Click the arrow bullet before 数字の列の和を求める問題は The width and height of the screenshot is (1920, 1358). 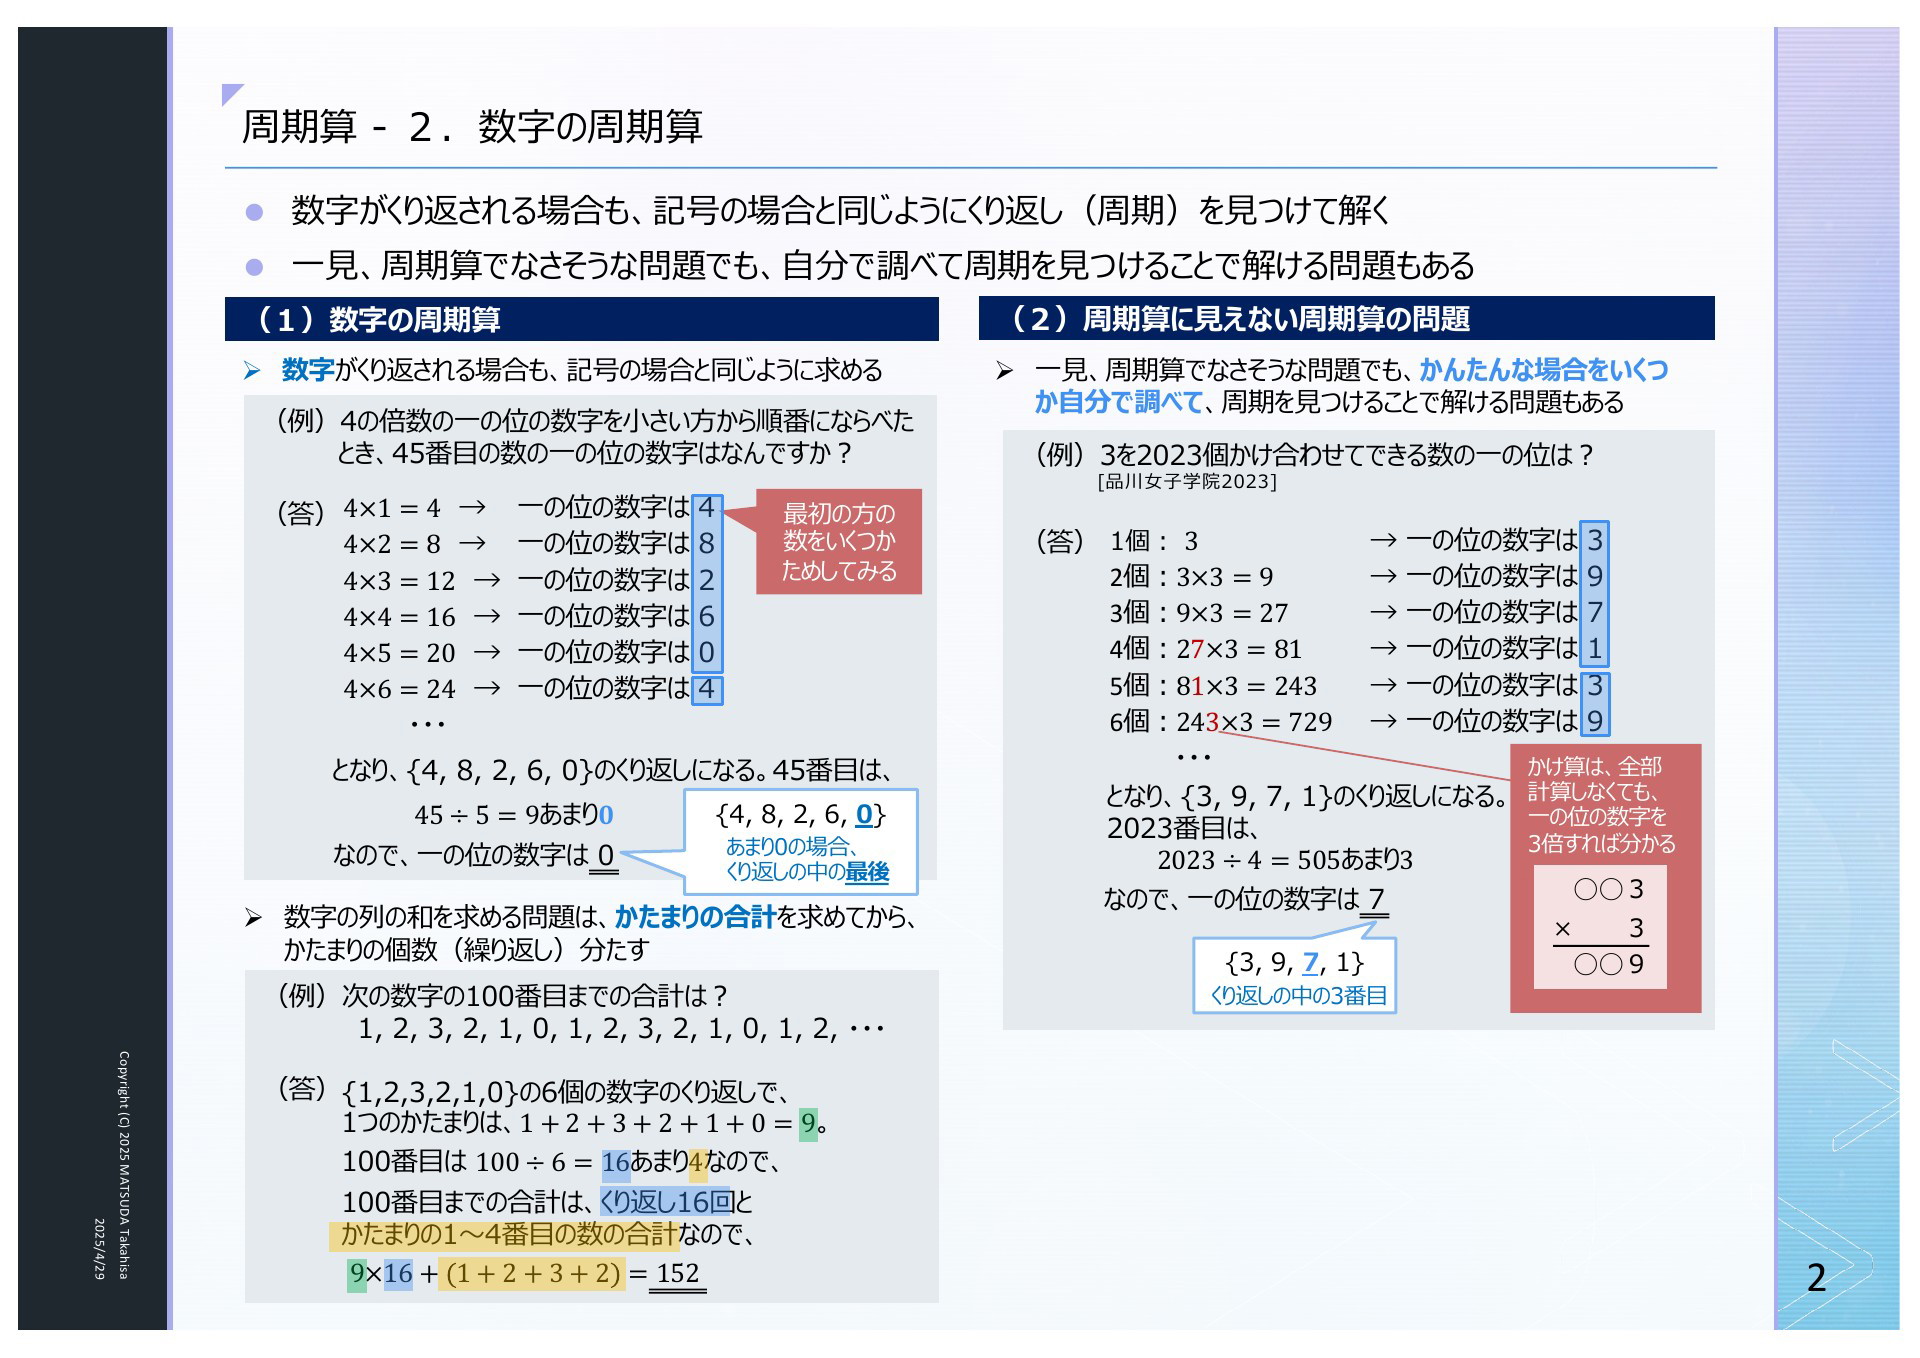pos(253,917)
